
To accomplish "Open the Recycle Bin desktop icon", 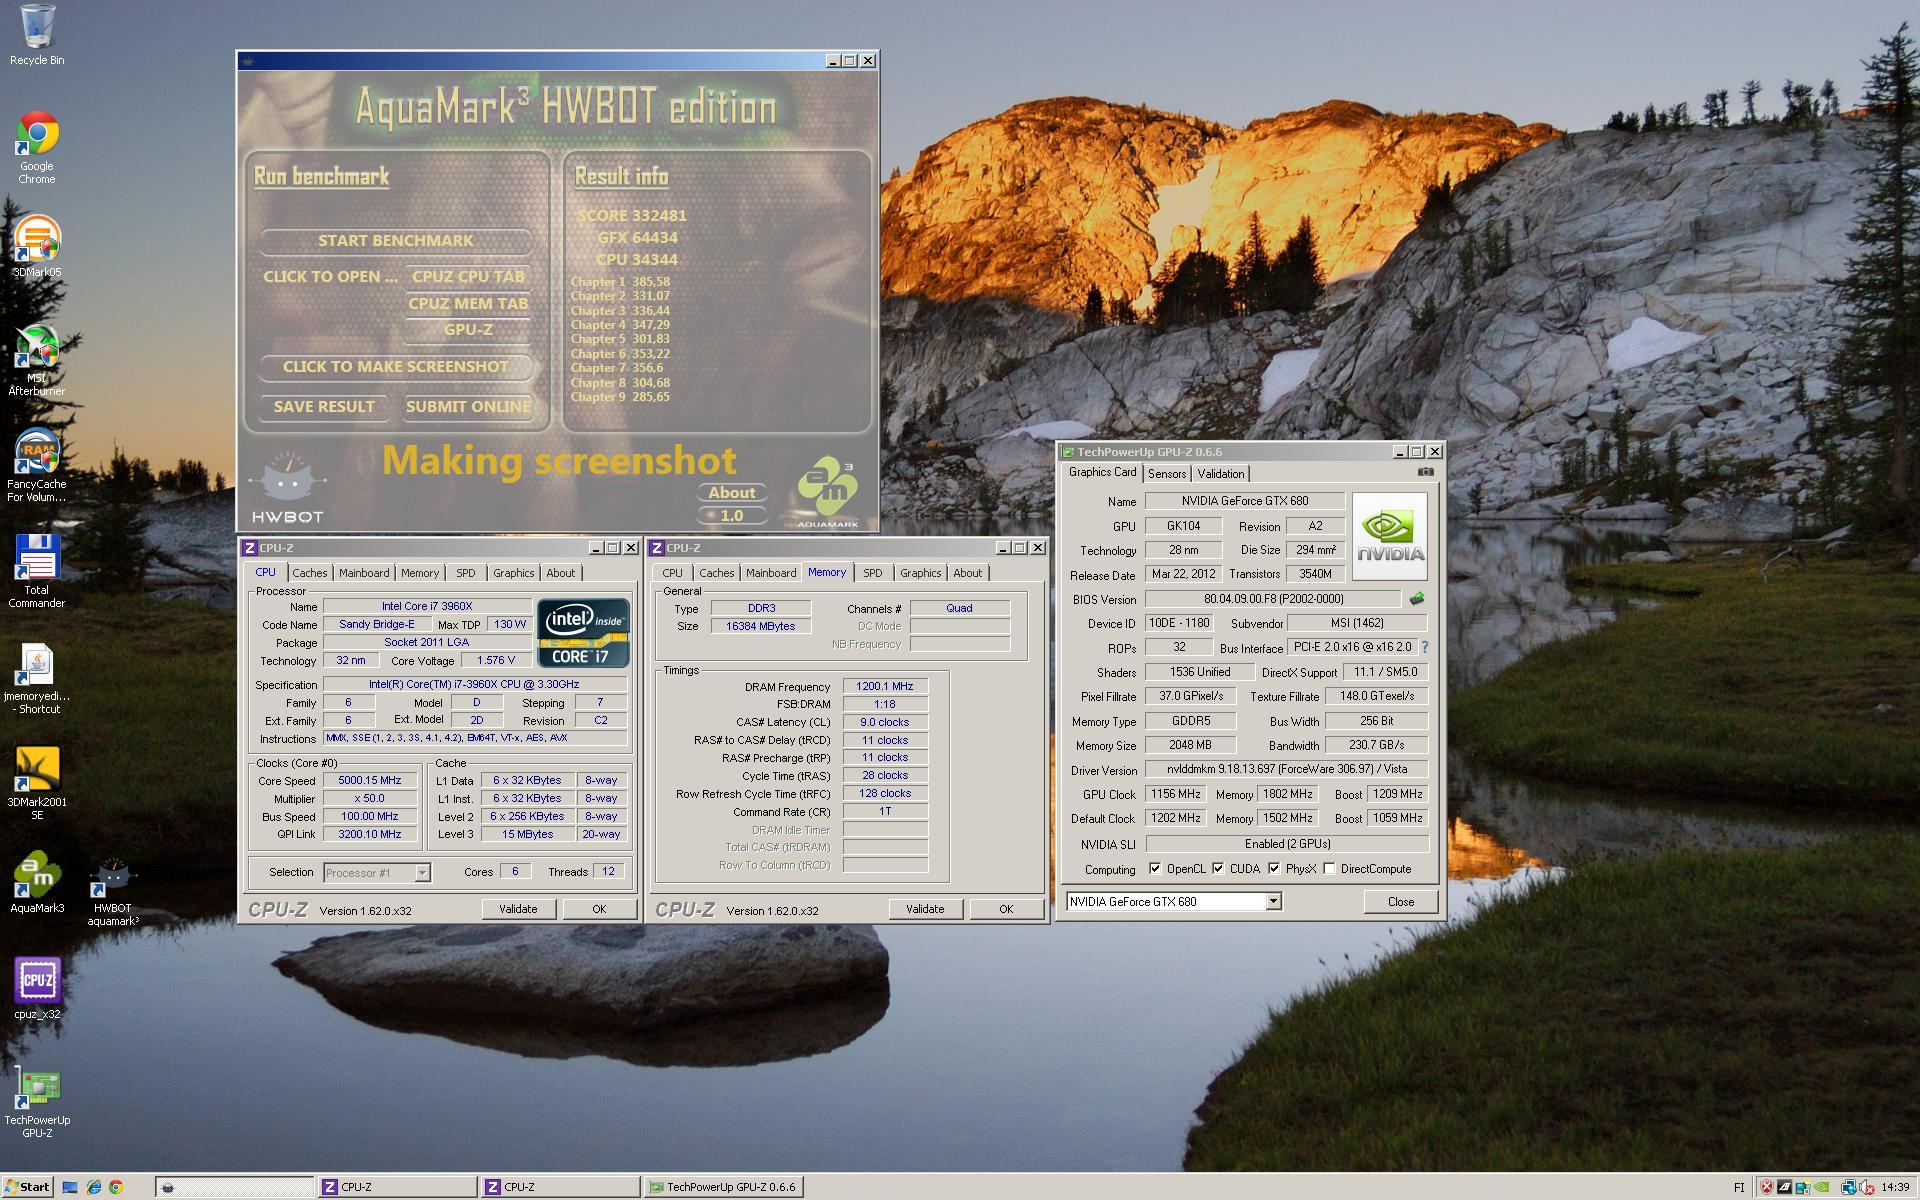I will point(37,34).
